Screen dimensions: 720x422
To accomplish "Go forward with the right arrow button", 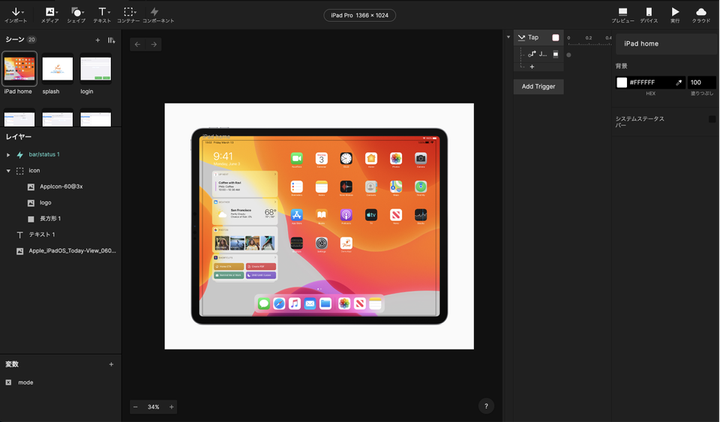I will (154, 45).
